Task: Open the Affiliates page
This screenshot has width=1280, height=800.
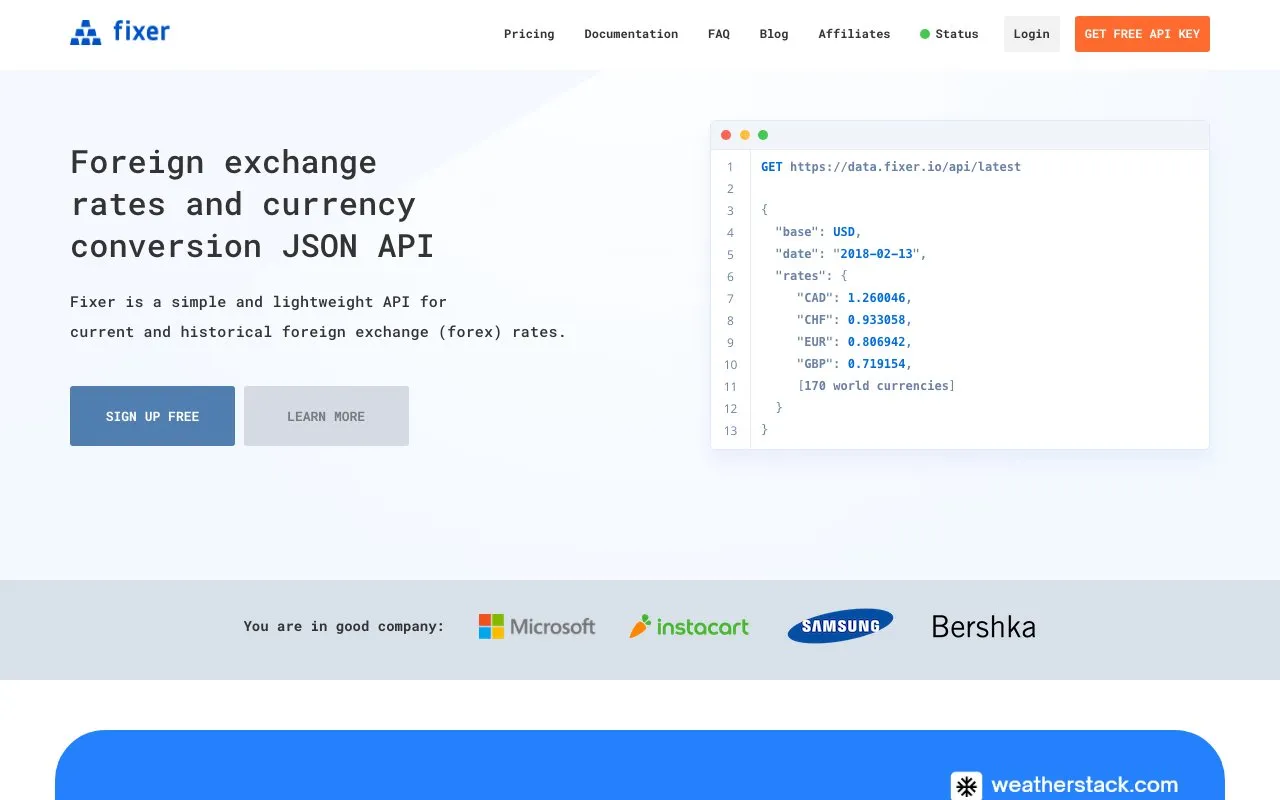Action: [854, 34]
